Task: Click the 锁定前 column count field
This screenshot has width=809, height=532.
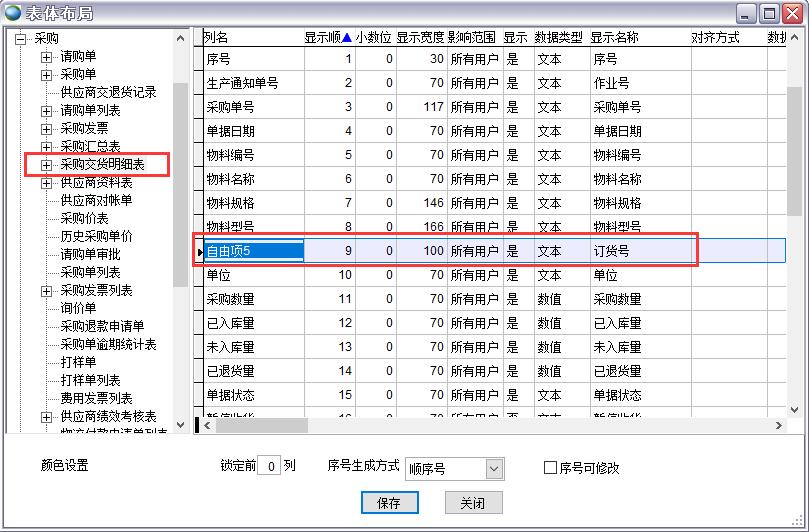Action: pyautogui.click(x=268, y=467)
